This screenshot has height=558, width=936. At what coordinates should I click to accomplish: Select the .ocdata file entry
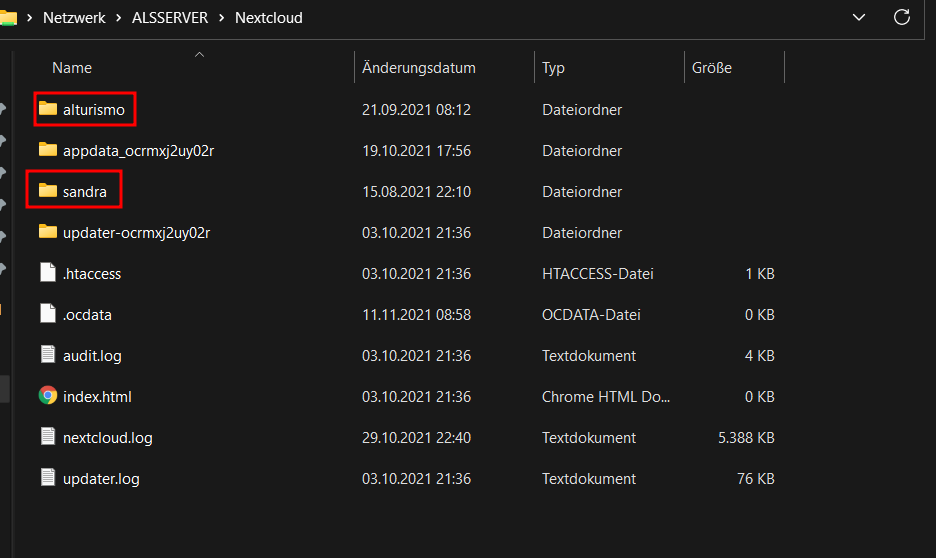coord(407,315)
